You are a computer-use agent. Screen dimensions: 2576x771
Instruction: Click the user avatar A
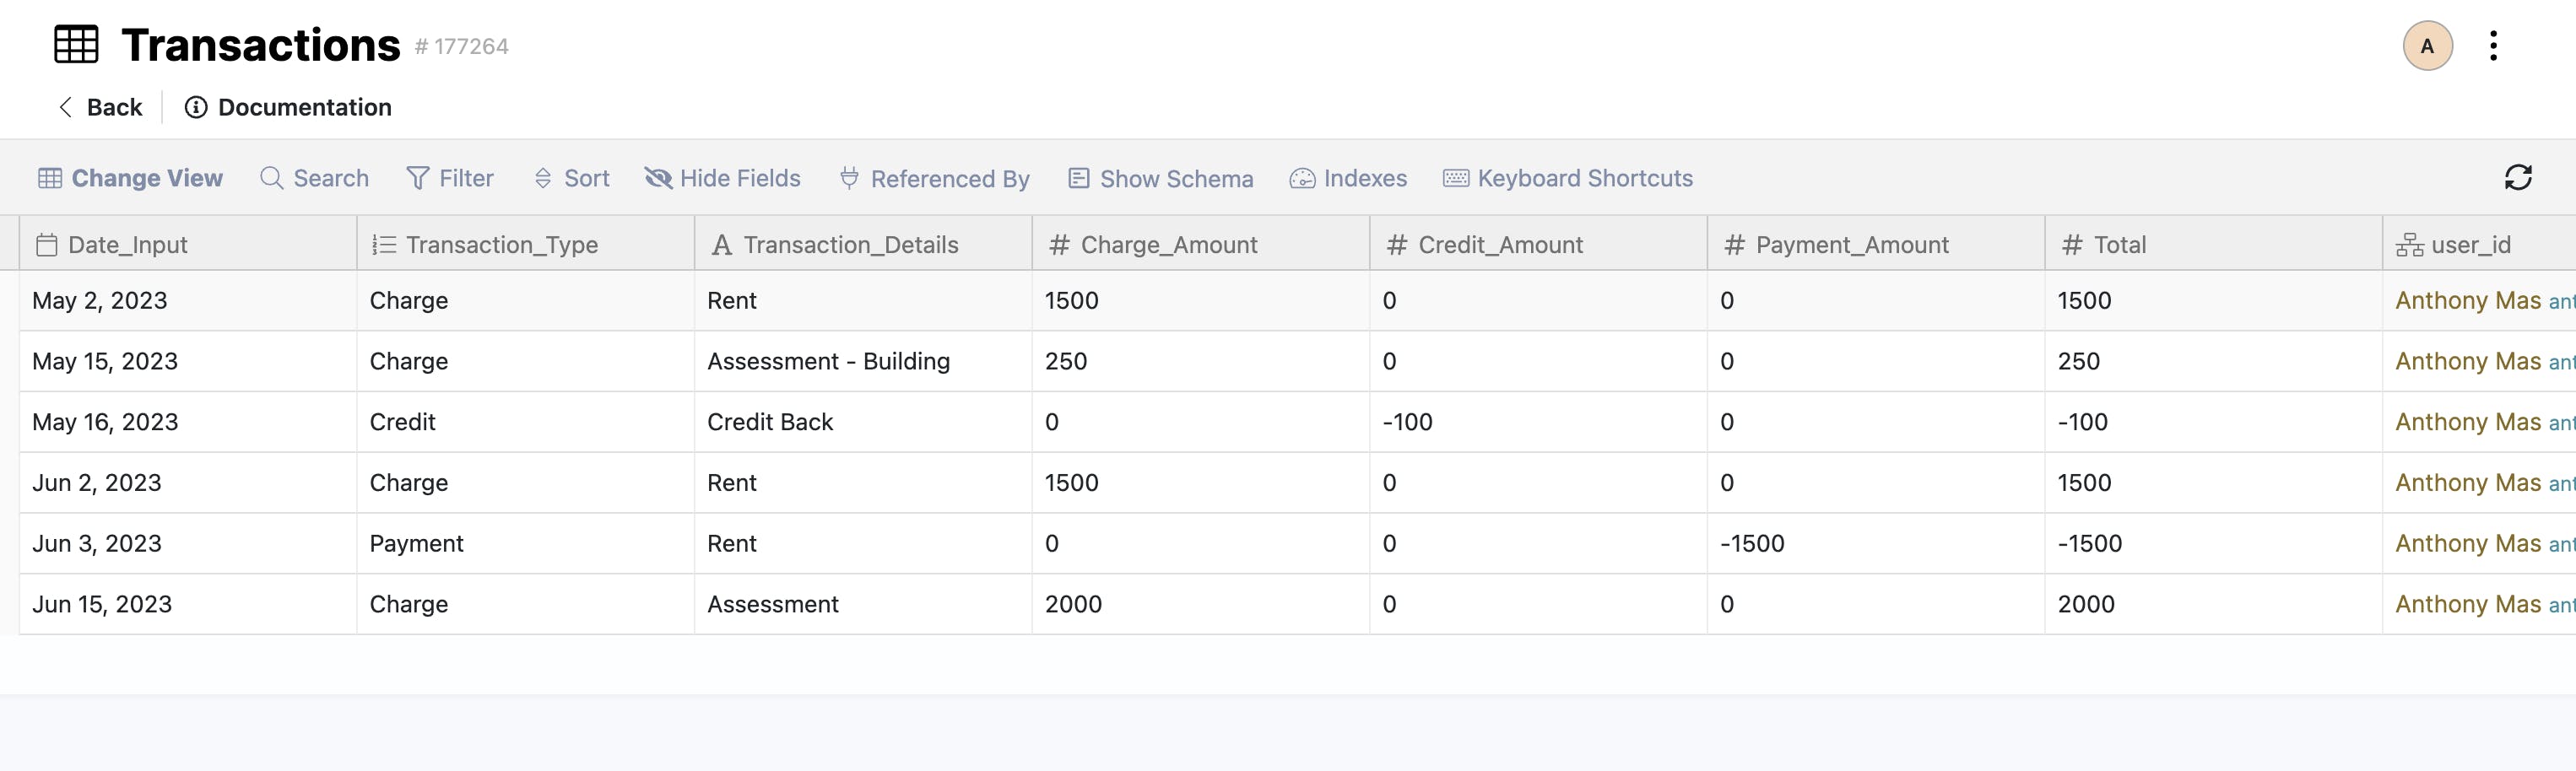coord(2427,46)
